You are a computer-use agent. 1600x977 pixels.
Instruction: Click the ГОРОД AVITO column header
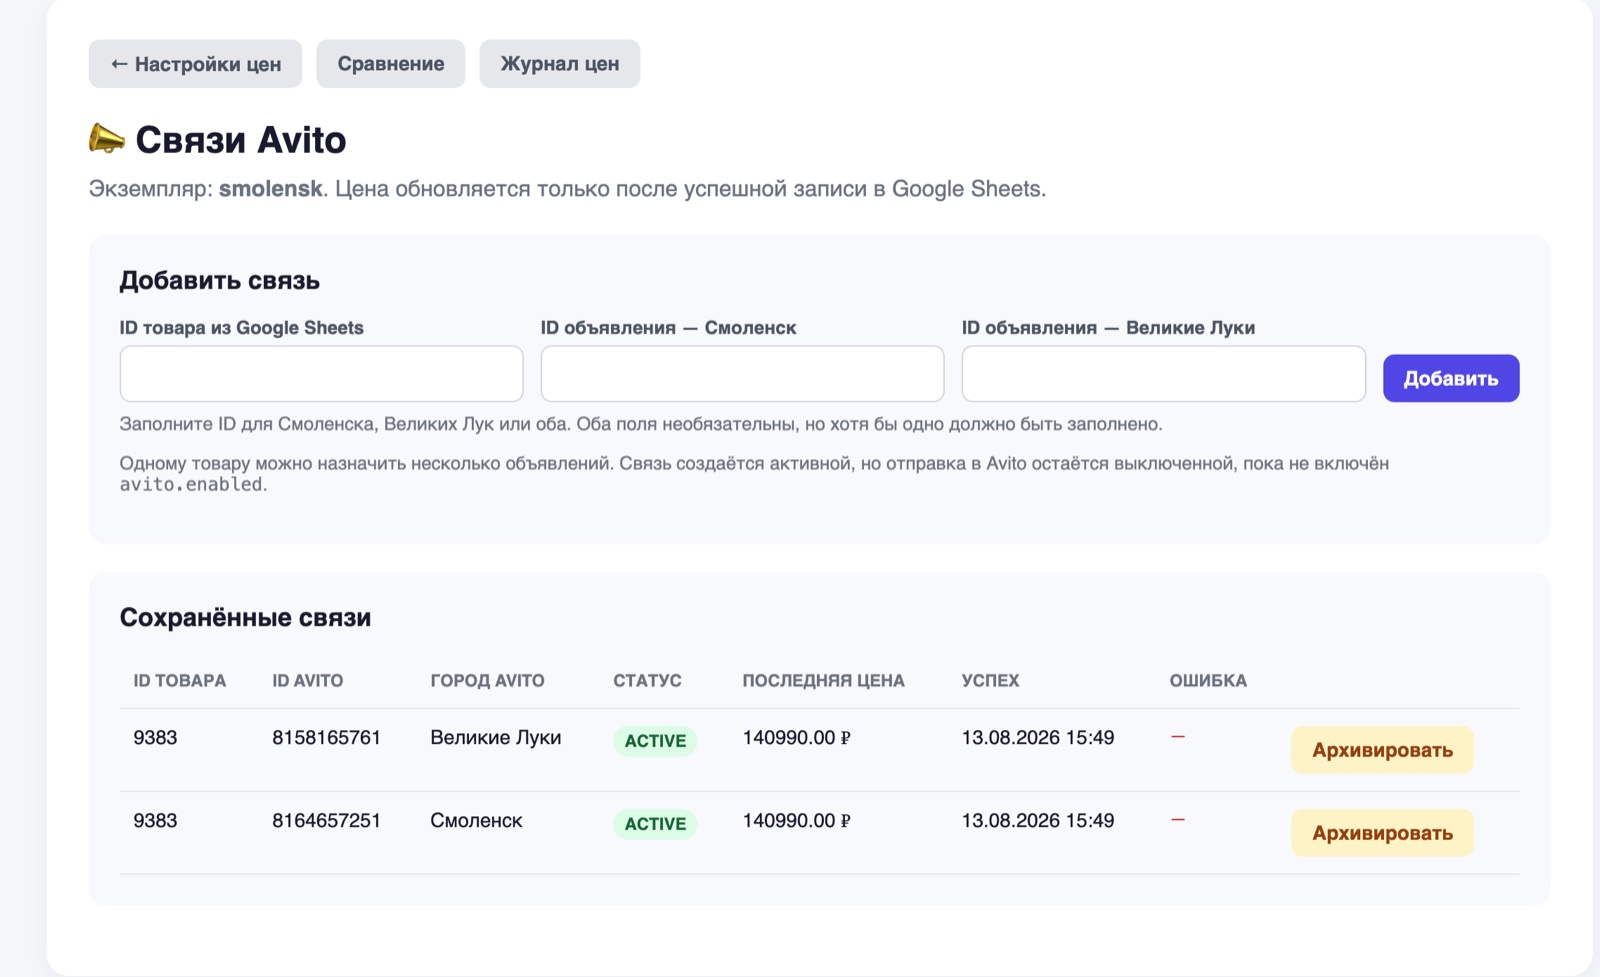[488, 681]
